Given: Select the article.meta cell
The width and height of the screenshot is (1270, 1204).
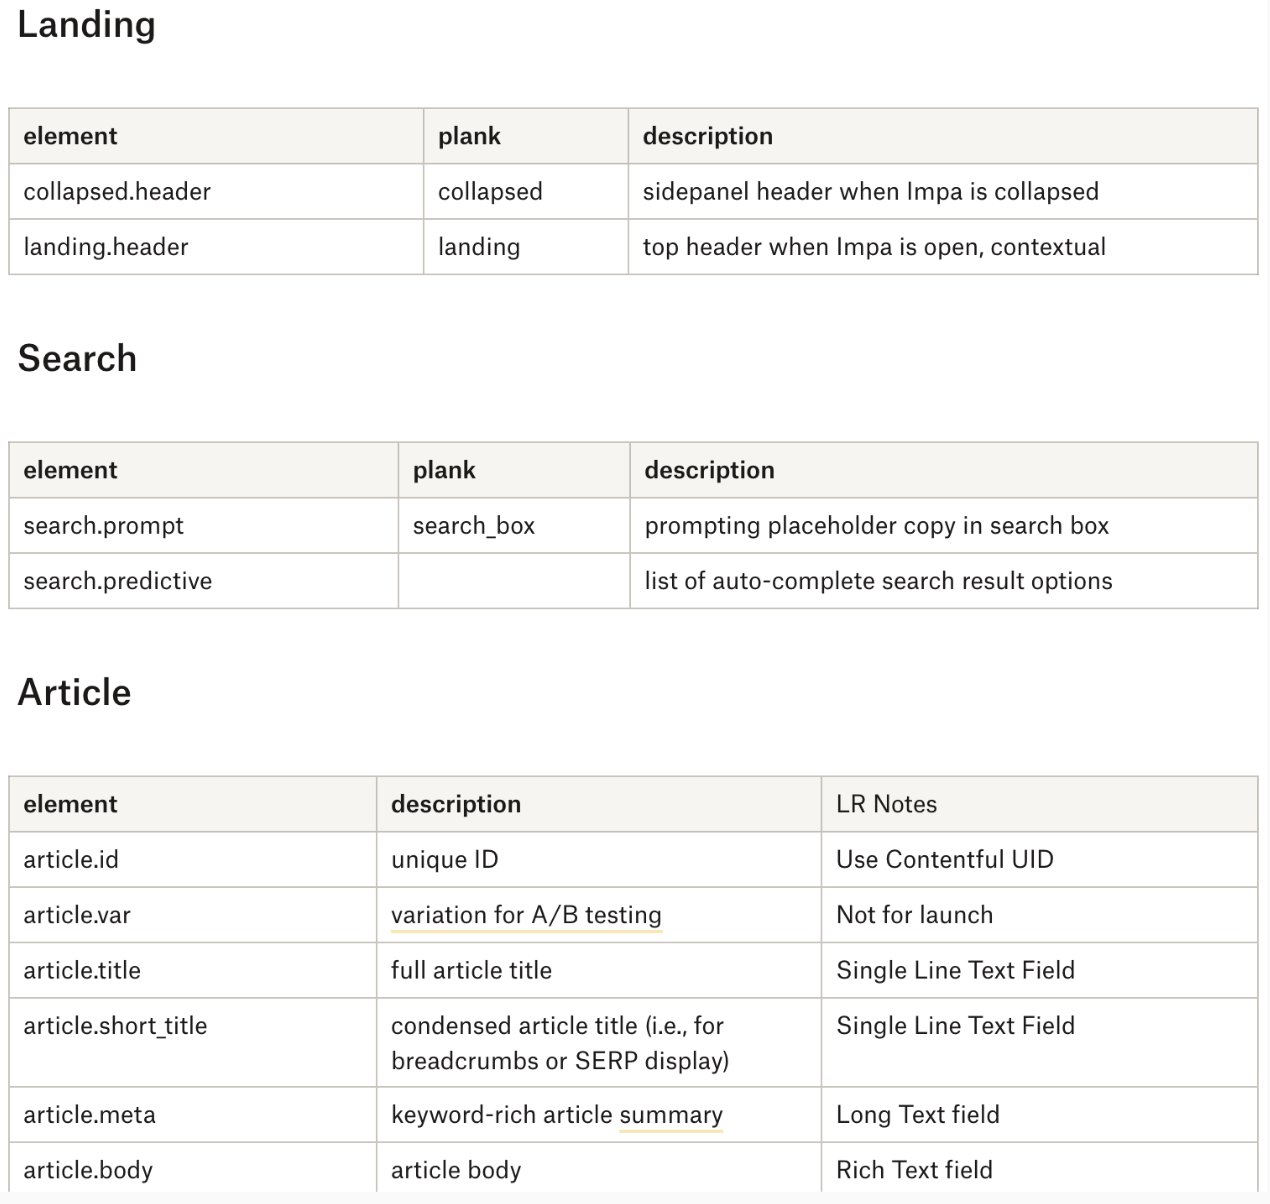Looking at the screenshot, I should [193, 1115].
